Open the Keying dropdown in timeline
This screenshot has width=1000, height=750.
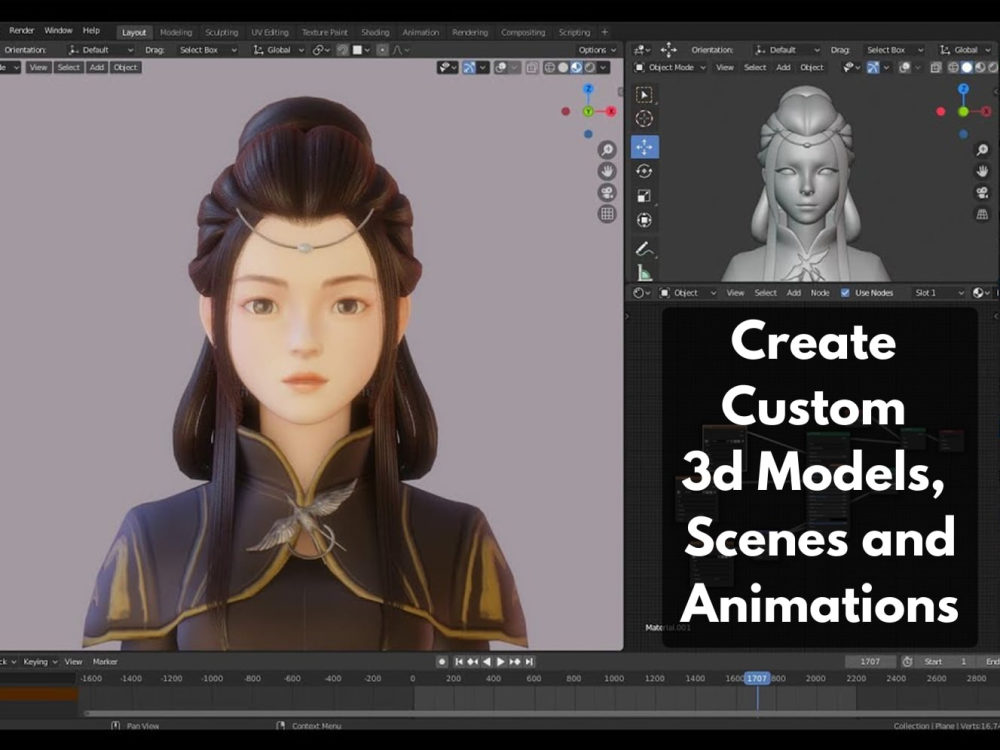click(40, 662)
